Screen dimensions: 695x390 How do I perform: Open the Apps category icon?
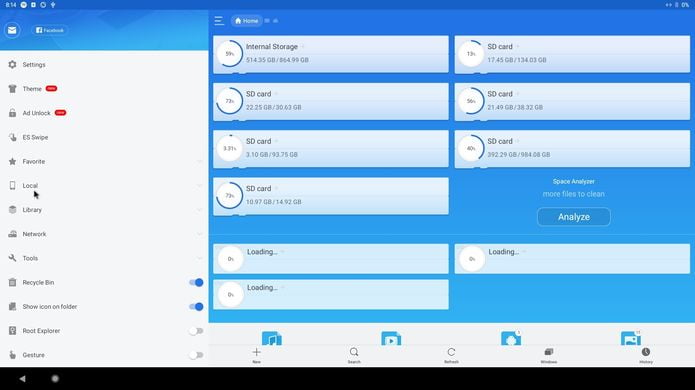click(x=511, y=338)
